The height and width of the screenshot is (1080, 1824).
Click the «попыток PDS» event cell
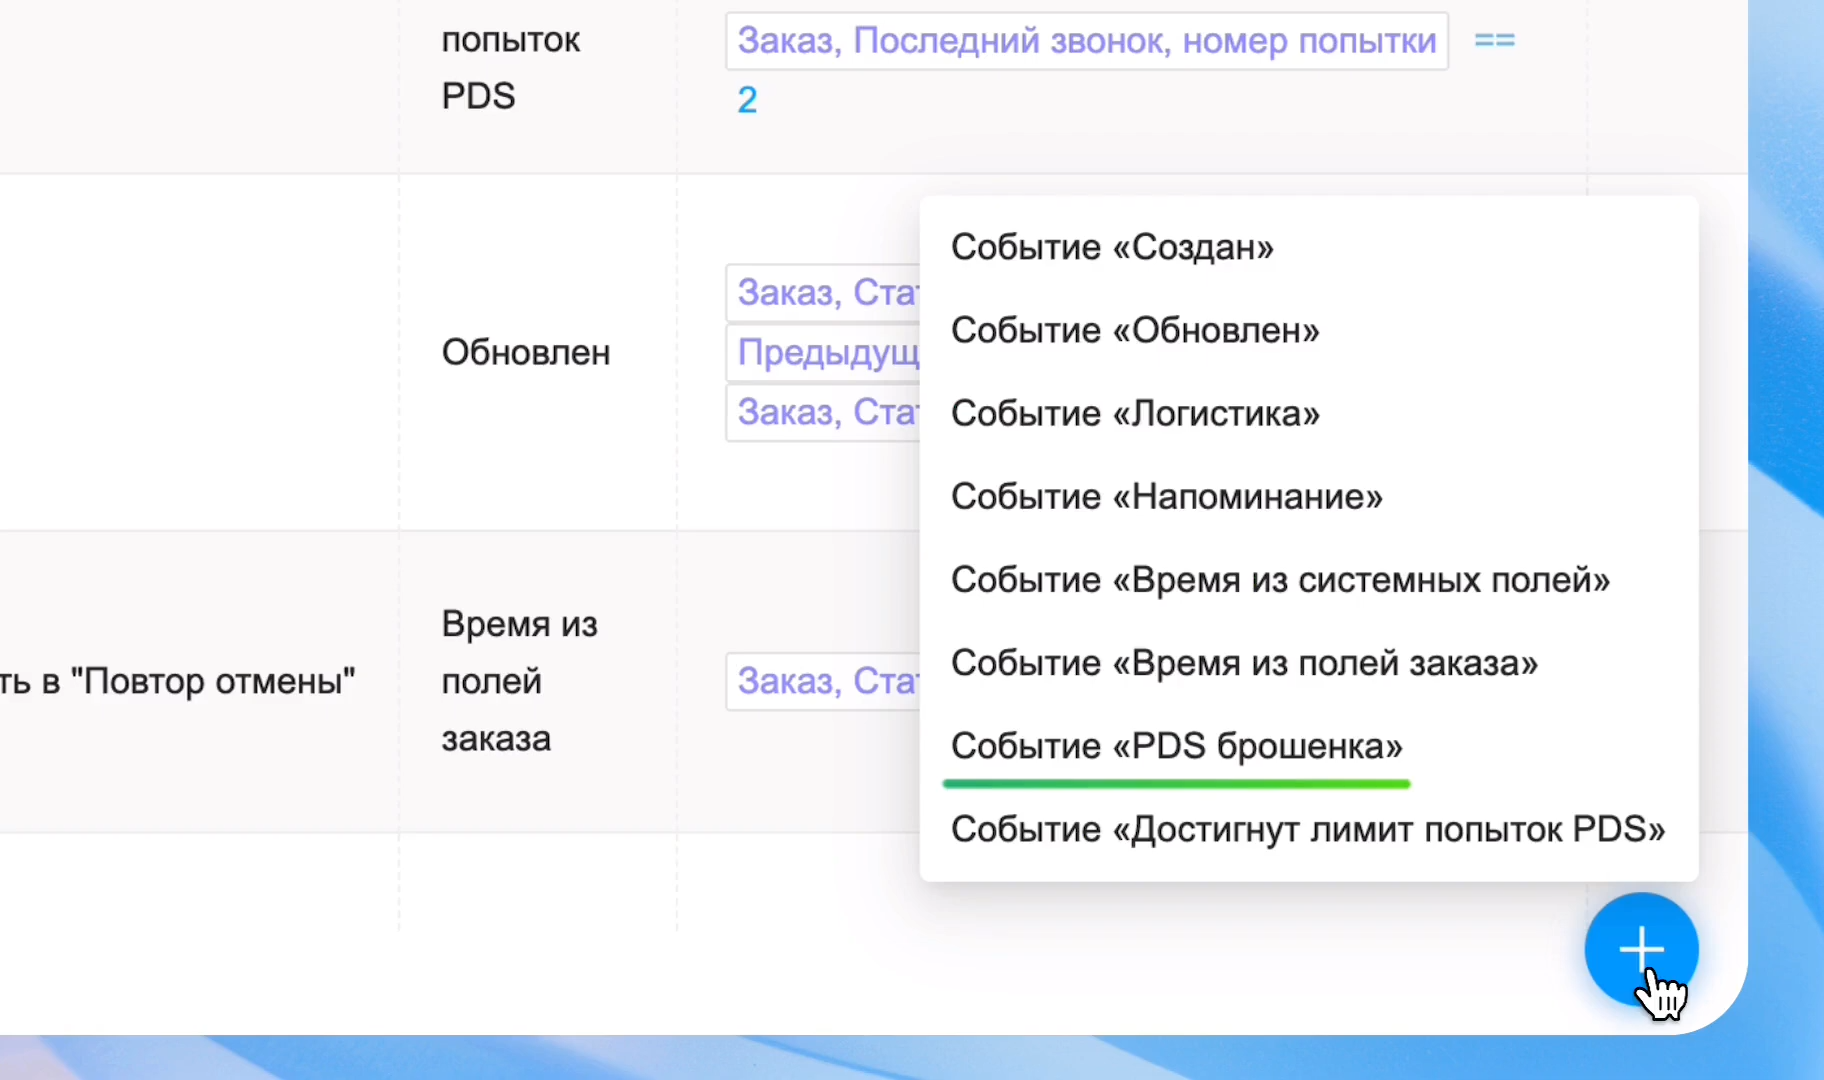pyautogui.click(x=511, y=68)
